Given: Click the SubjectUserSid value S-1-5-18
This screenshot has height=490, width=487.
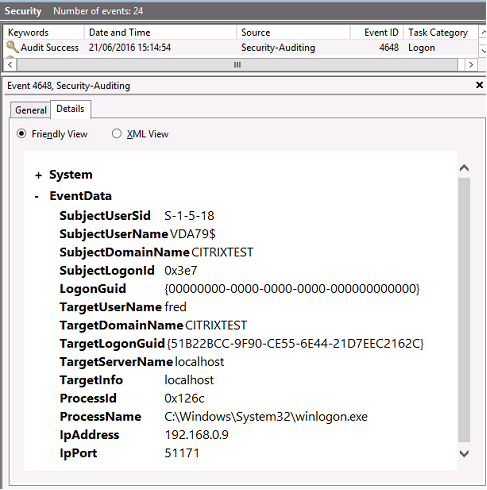Looking at the screenshot, I should (x=189, y=216).
